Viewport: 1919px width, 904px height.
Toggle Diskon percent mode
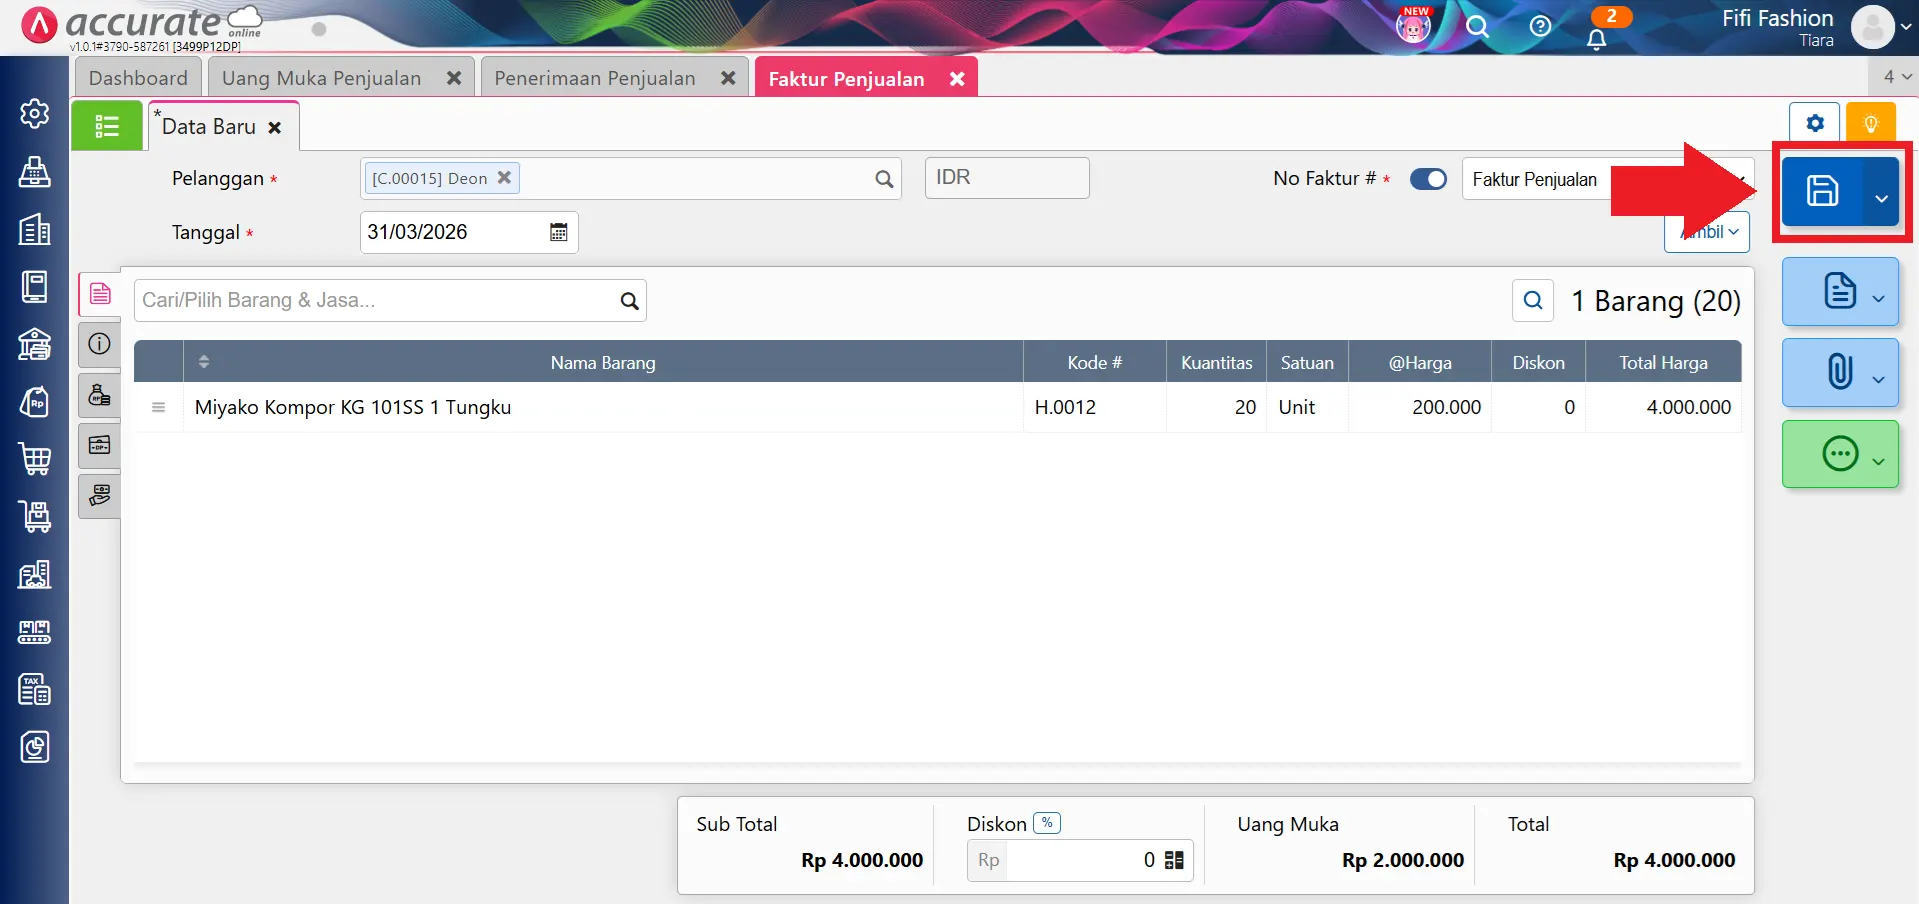pyautogui.click(x=1046, y=823)
